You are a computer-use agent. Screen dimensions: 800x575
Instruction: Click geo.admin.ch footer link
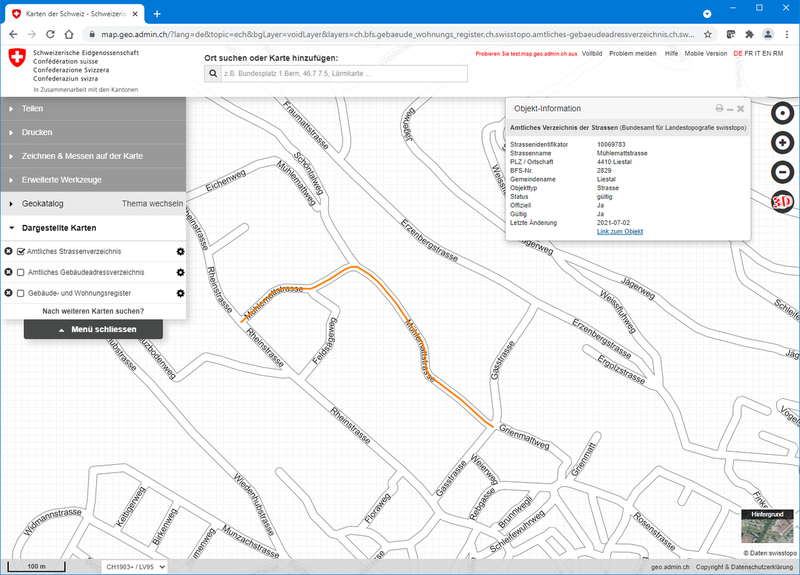coord(670,567)
